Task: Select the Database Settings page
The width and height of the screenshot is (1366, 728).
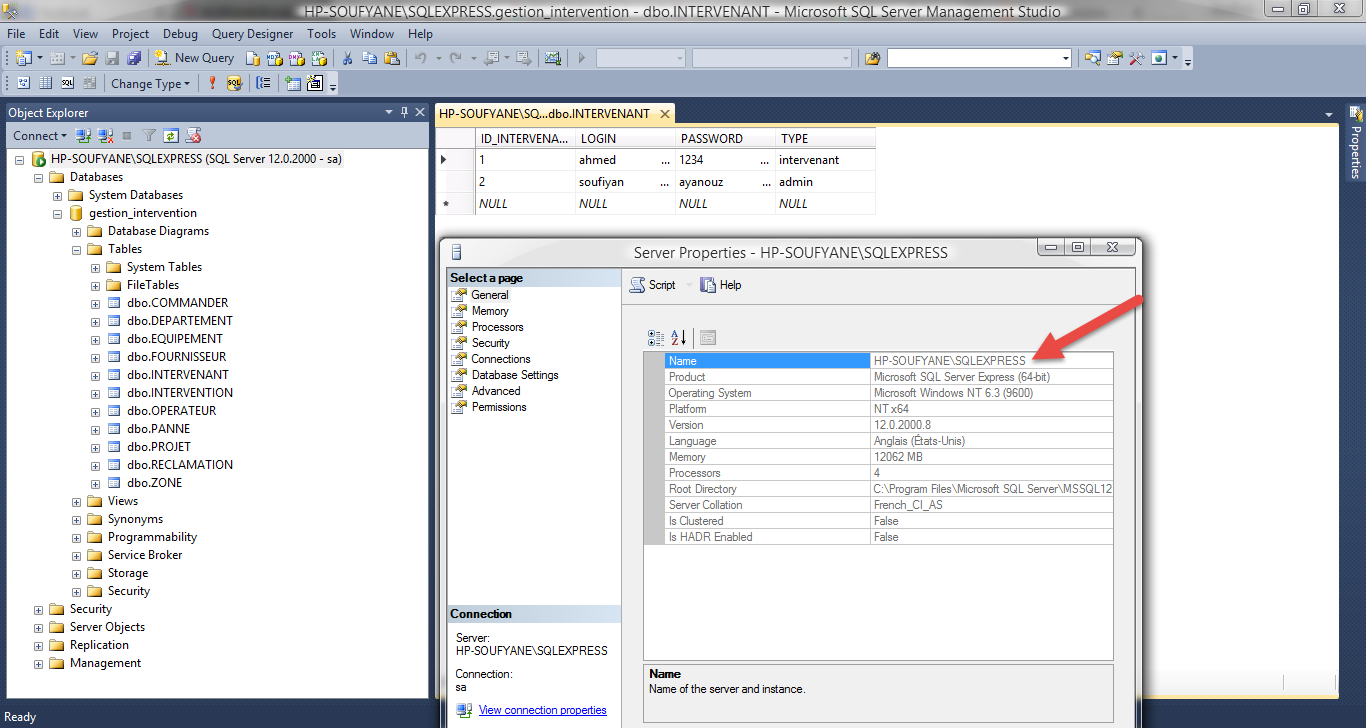Action: (x=515, y=375)
